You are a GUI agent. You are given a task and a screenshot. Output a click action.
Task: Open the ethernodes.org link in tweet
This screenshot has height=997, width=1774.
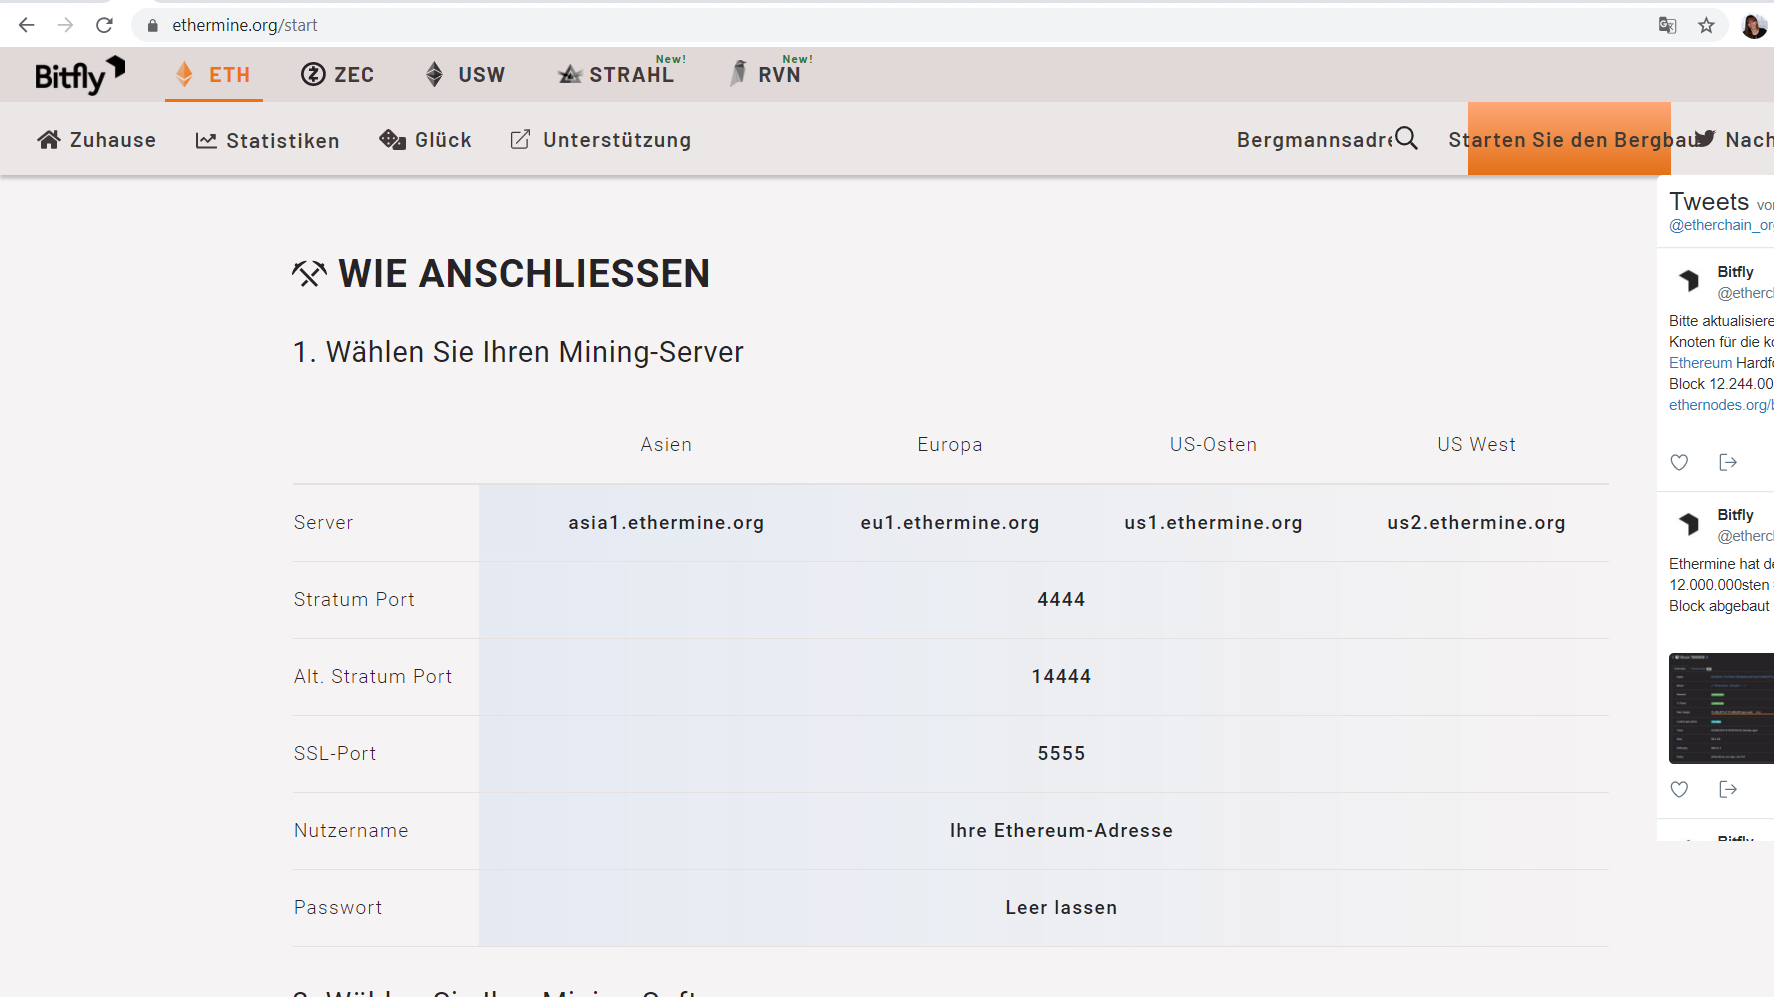(x=1720, y=405)
